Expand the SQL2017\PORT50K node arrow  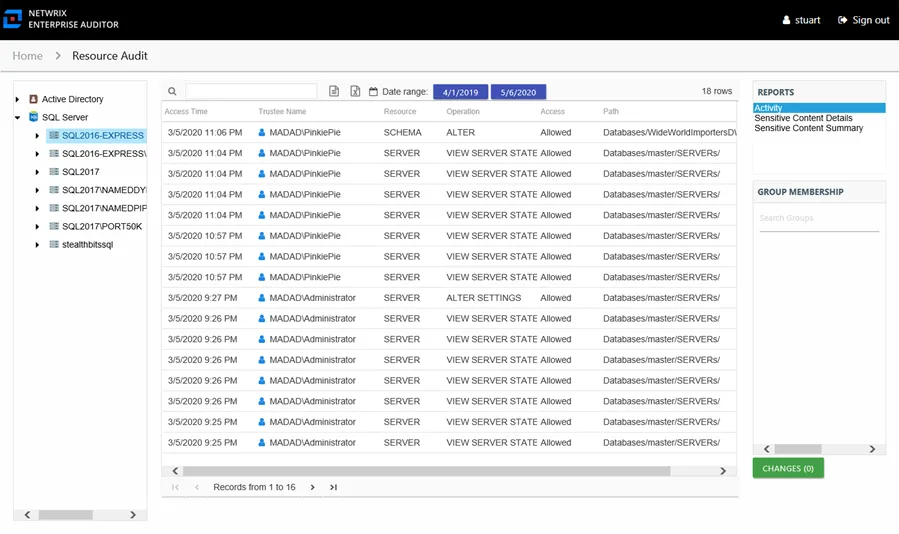[x=37, y=227]
